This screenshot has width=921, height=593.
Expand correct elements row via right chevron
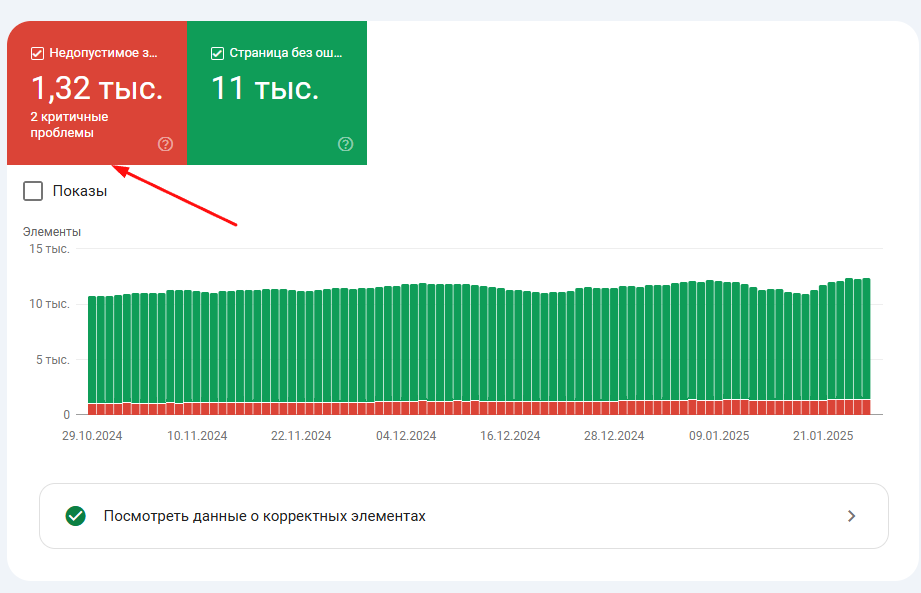(851, 516)
